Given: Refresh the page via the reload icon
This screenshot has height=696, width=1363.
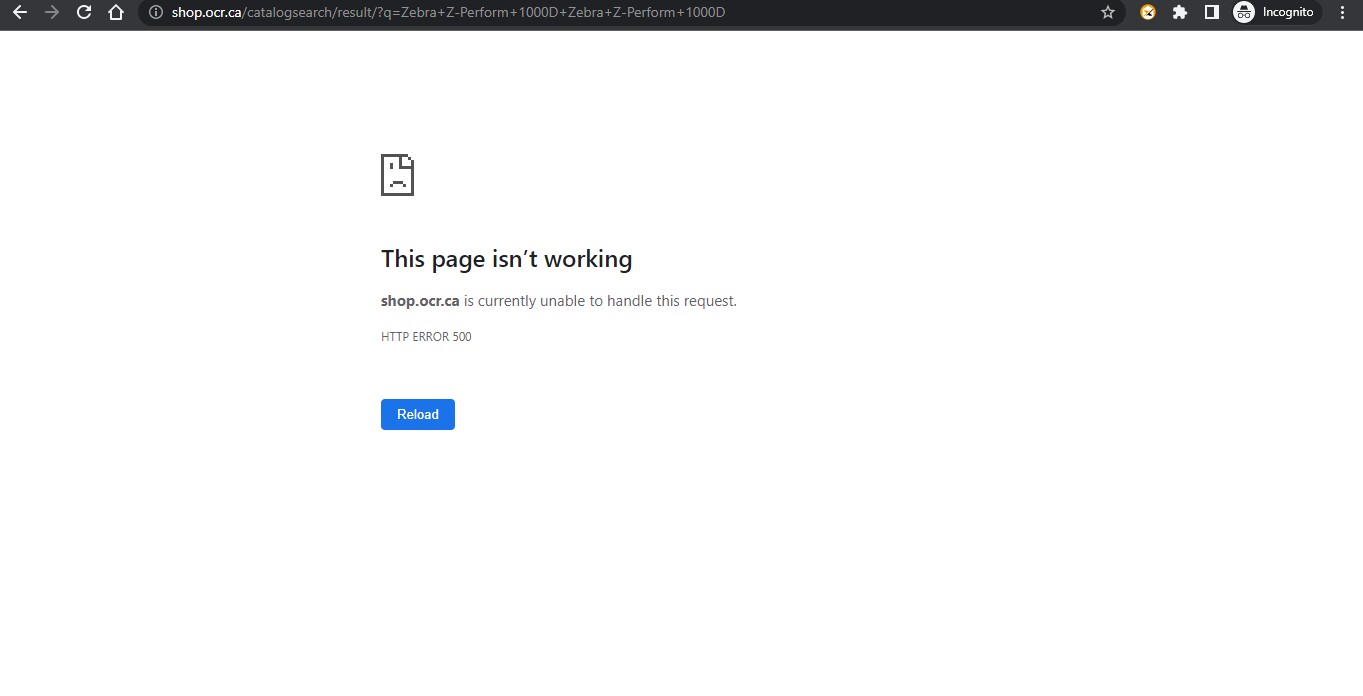Looking at the screenshot, I should coord(84,12).
